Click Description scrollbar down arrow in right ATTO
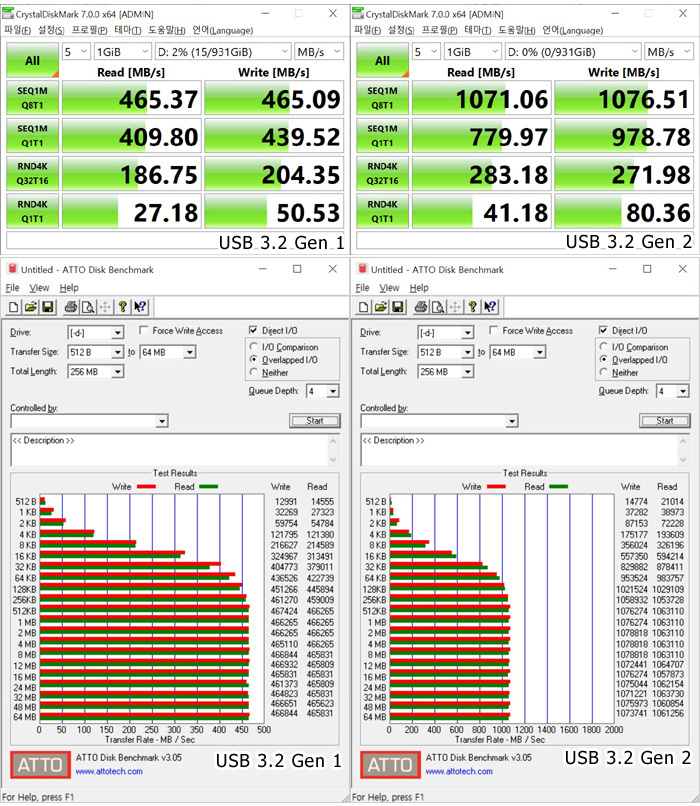Viewport: 700px width, 806px height. [683, 460]
